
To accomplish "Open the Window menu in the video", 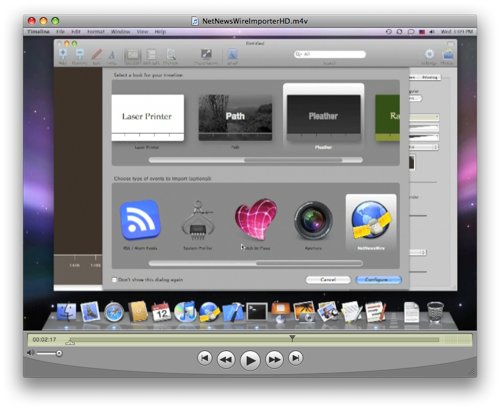I will (120, 32).
